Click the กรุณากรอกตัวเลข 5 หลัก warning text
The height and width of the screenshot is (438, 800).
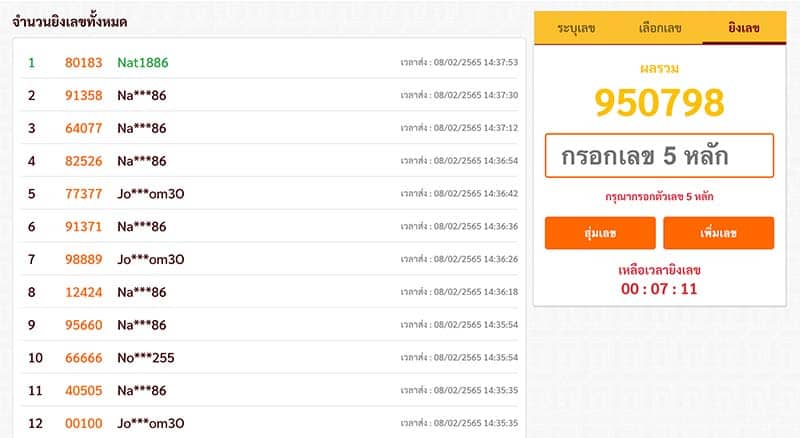[x=659, y=197]
